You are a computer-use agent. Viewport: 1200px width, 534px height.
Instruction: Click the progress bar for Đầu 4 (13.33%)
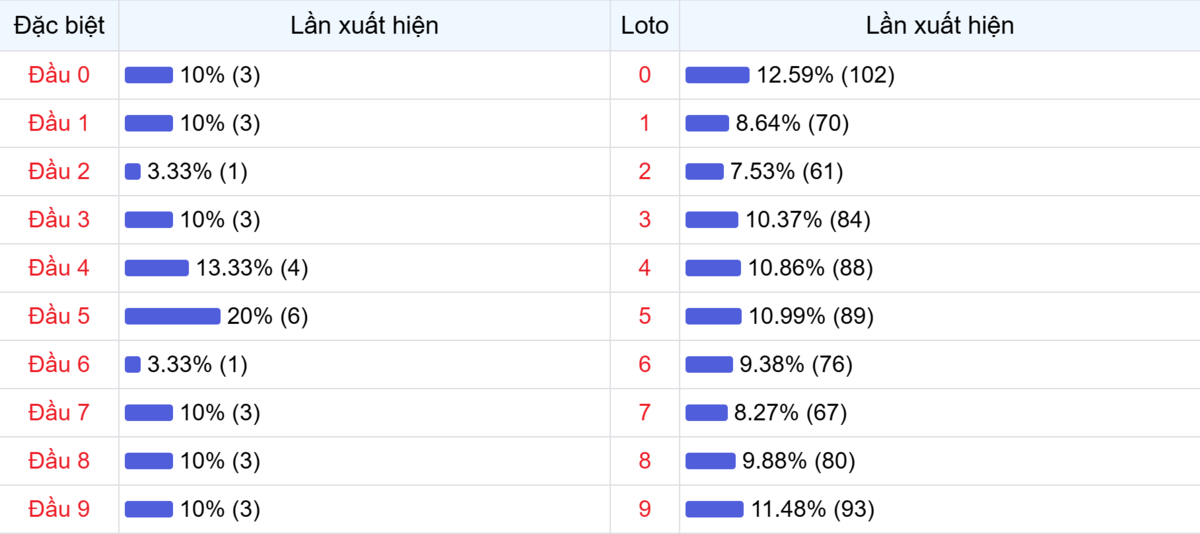tap(156, 268)
